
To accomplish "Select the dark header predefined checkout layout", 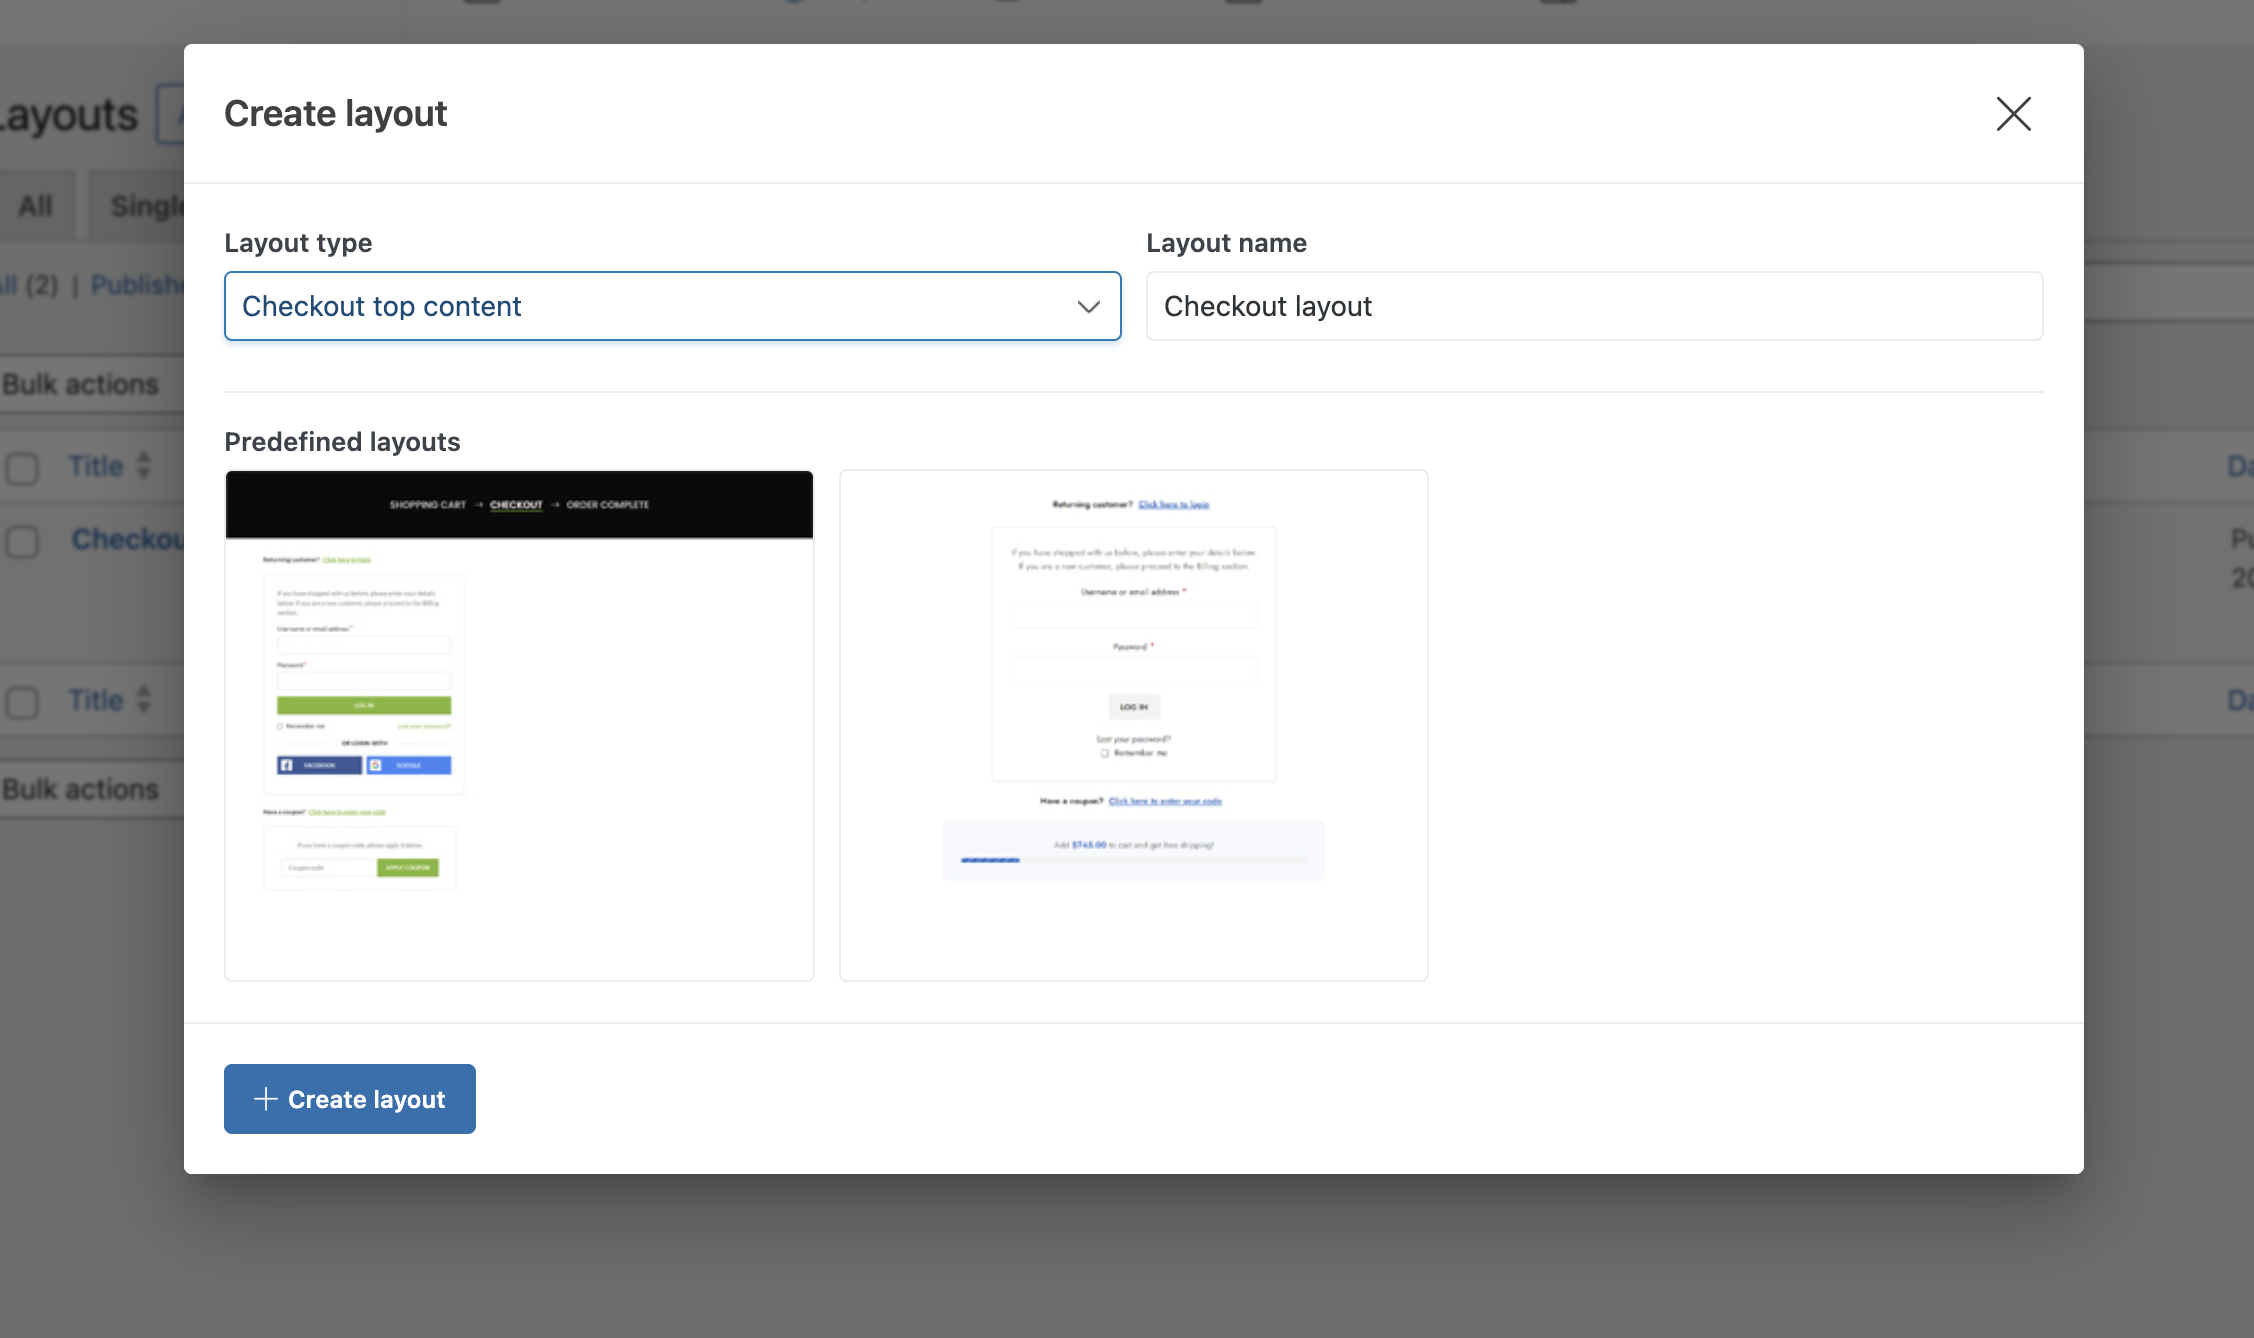I will pyautogui.click(x=519, y=725).
